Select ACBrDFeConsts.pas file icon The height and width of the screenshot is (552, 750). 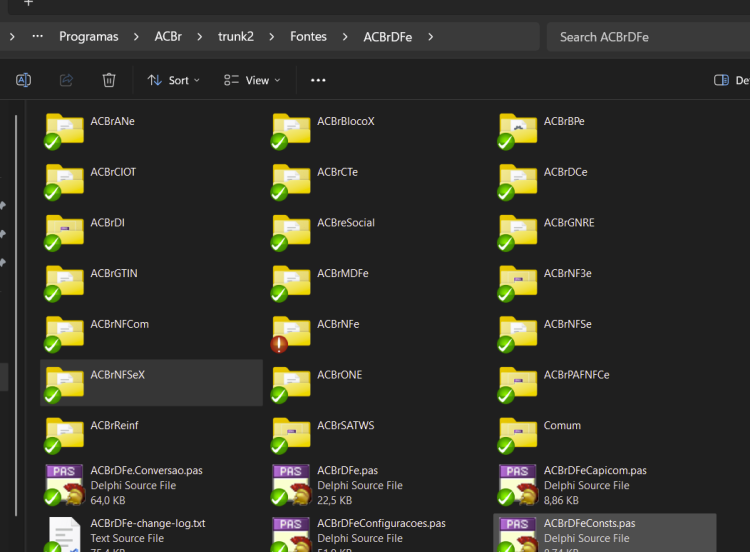(x=517, y=535)
